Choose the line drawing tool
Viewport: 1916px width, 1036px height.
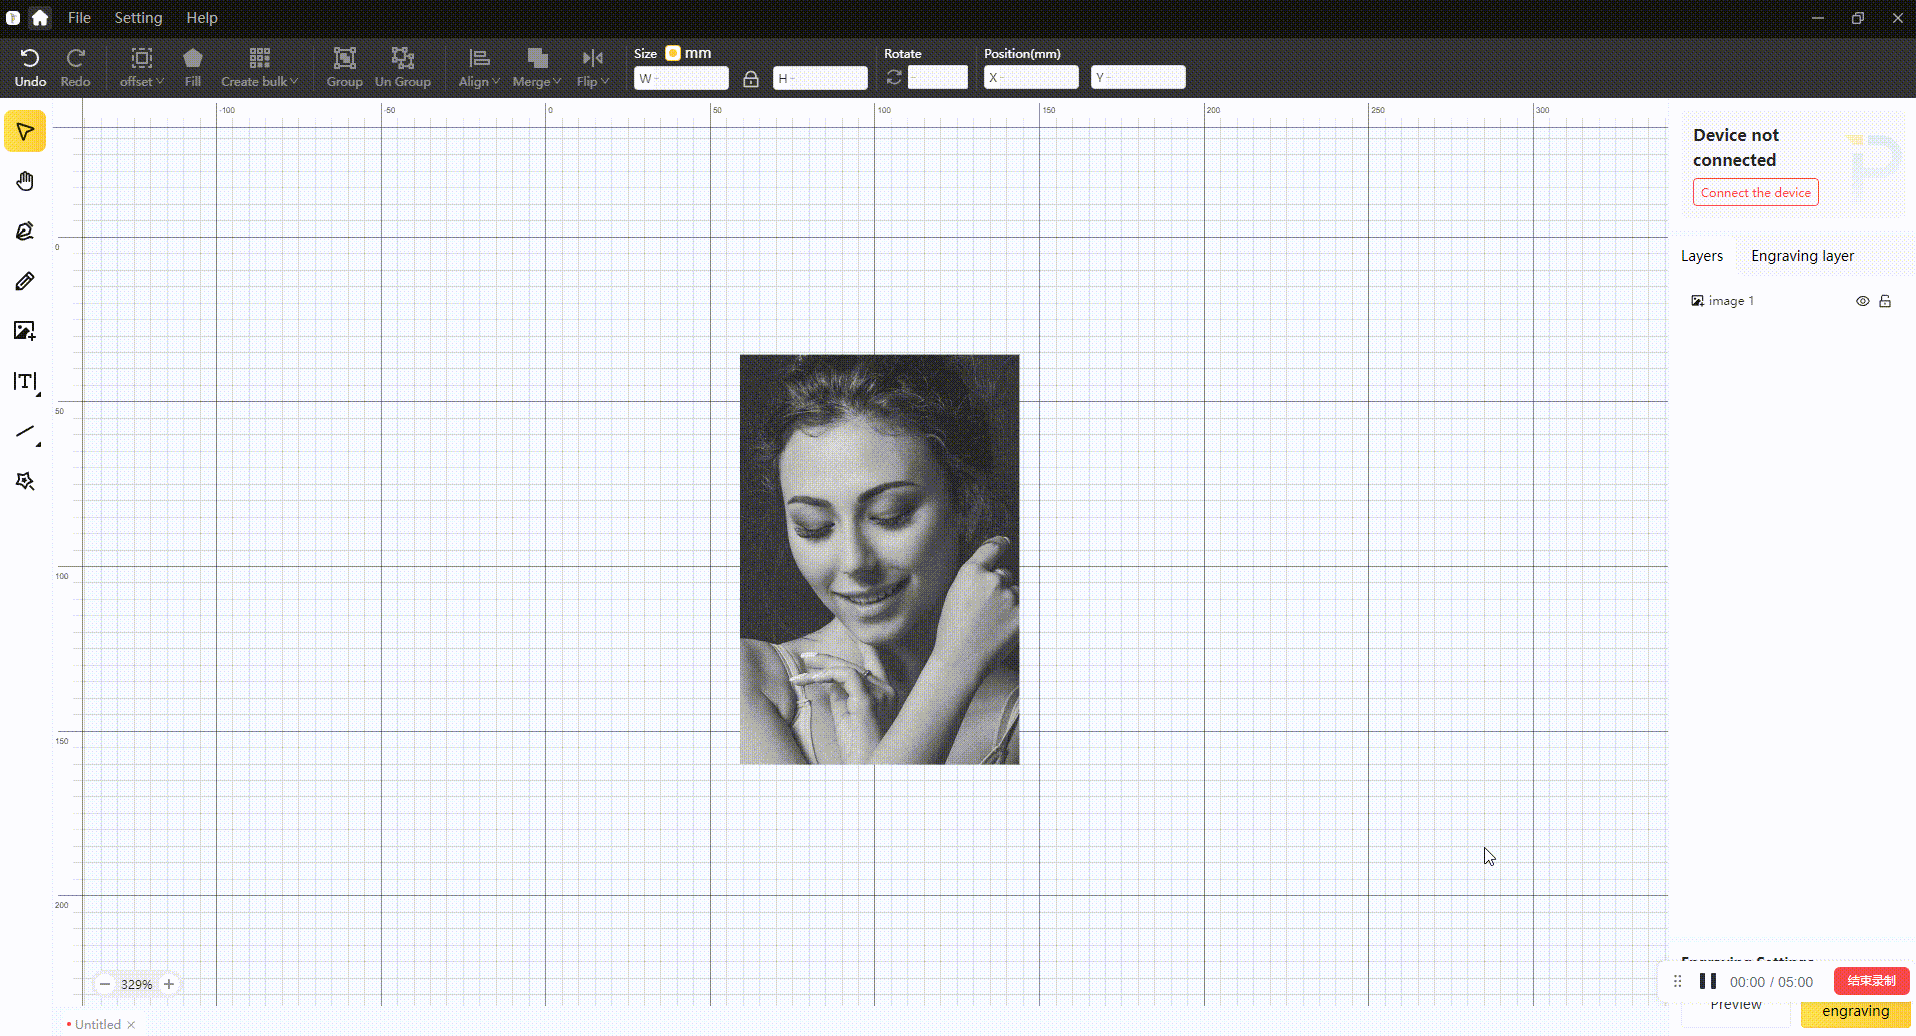pyautogui.click(x=25, y=432)
